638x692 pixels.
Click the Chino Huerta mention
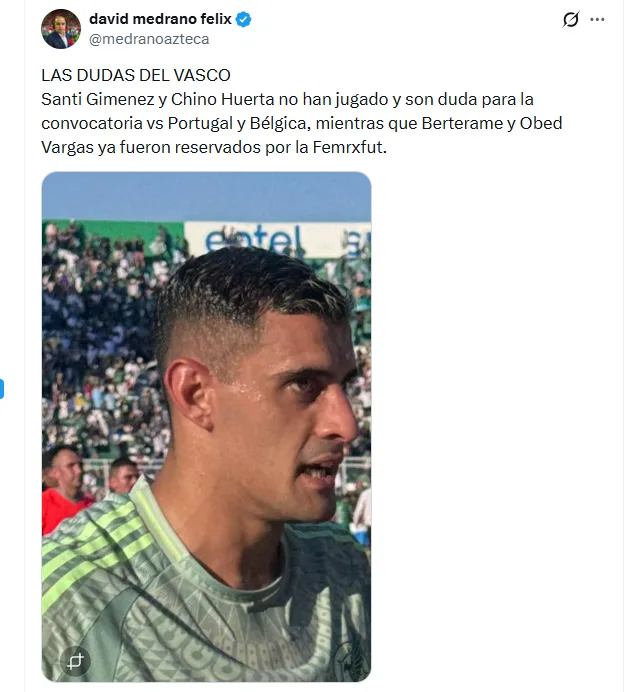point(223,99)
